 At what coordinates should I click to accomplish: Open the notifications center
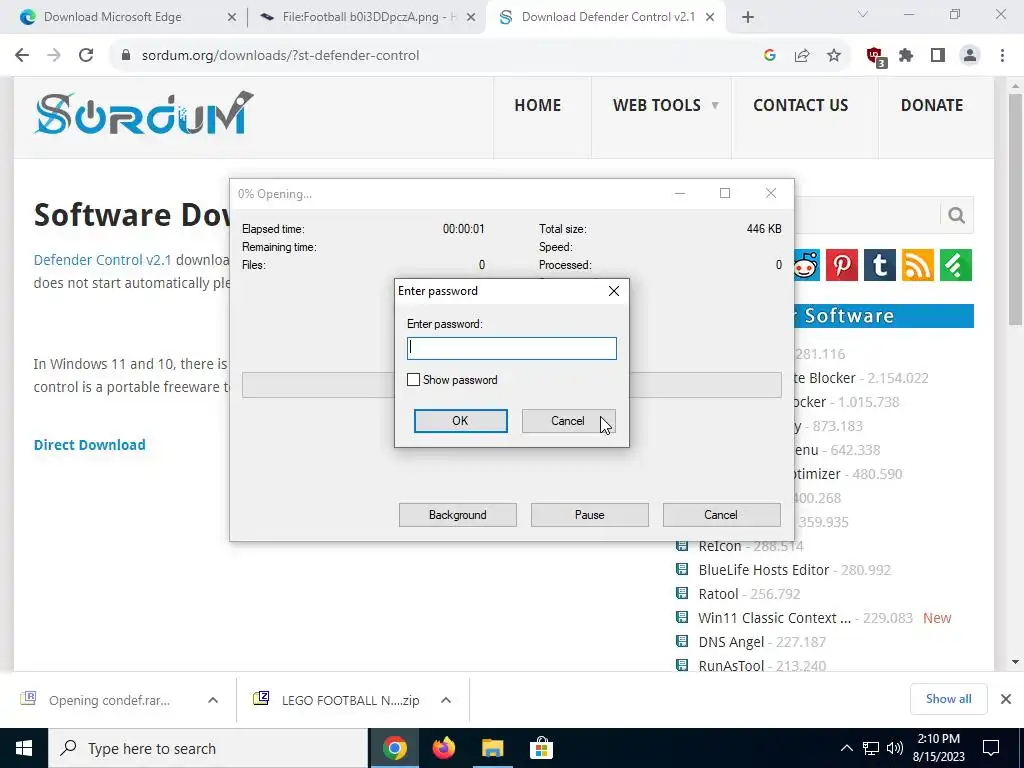point(991,748)
